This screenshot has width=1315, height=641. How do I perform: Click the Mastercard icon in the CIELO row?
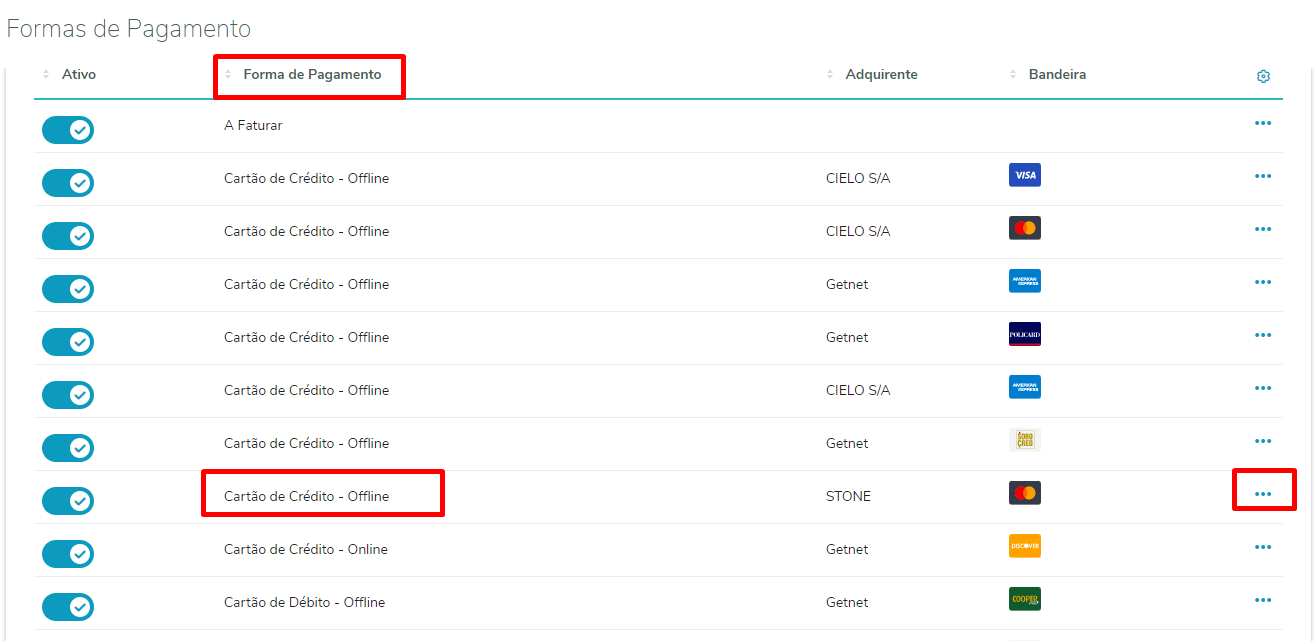(1025, 228)
